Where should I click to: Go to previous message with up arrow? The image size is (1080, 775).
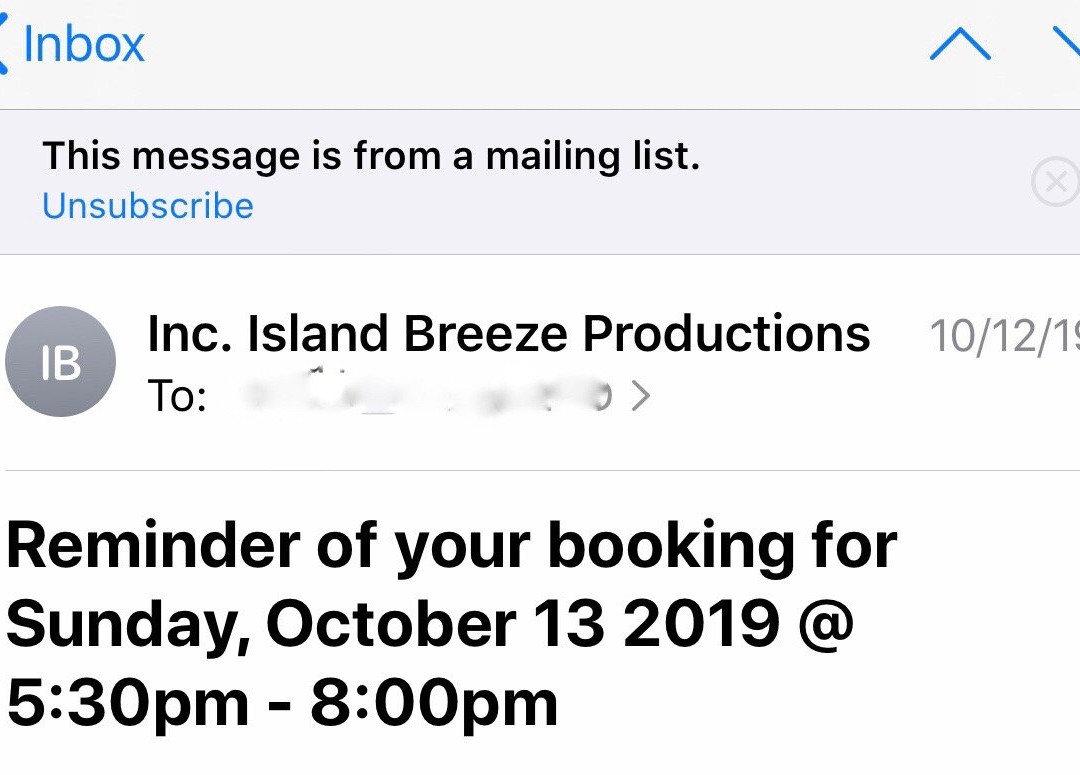(960, 44)
